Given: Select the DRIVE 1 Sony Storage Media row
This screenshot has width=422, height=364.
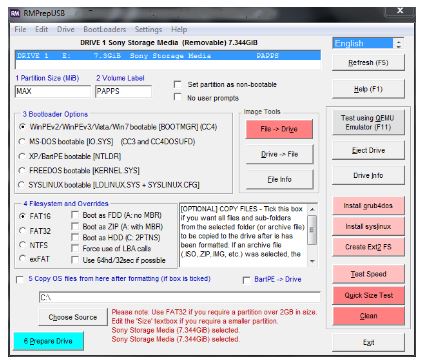Looking at the screenshot, I should [168, 56].
